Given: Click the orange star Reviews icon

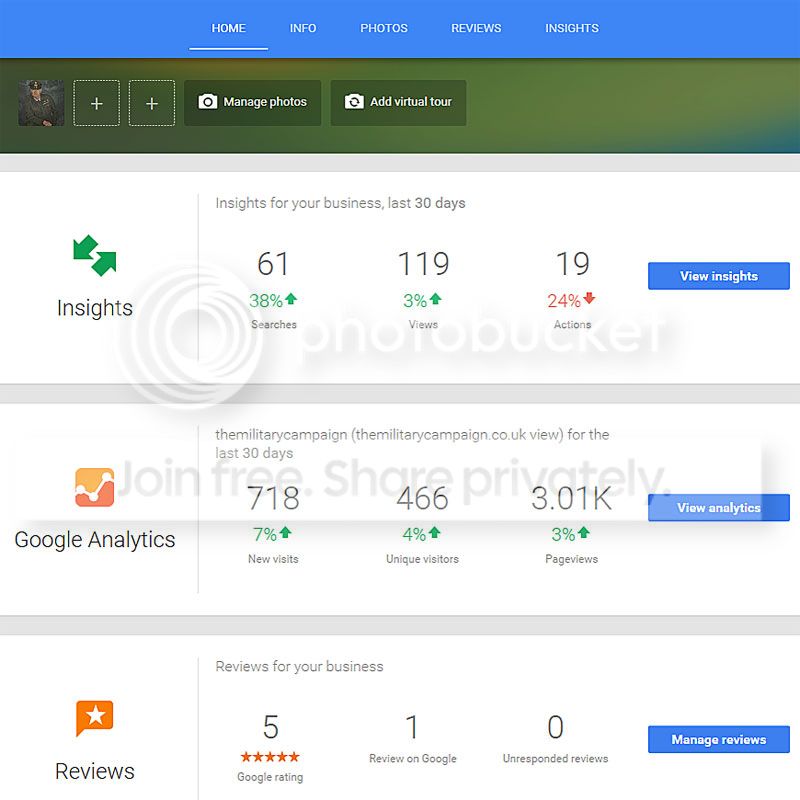Looking at the screenshot, I should click(94, 718).
